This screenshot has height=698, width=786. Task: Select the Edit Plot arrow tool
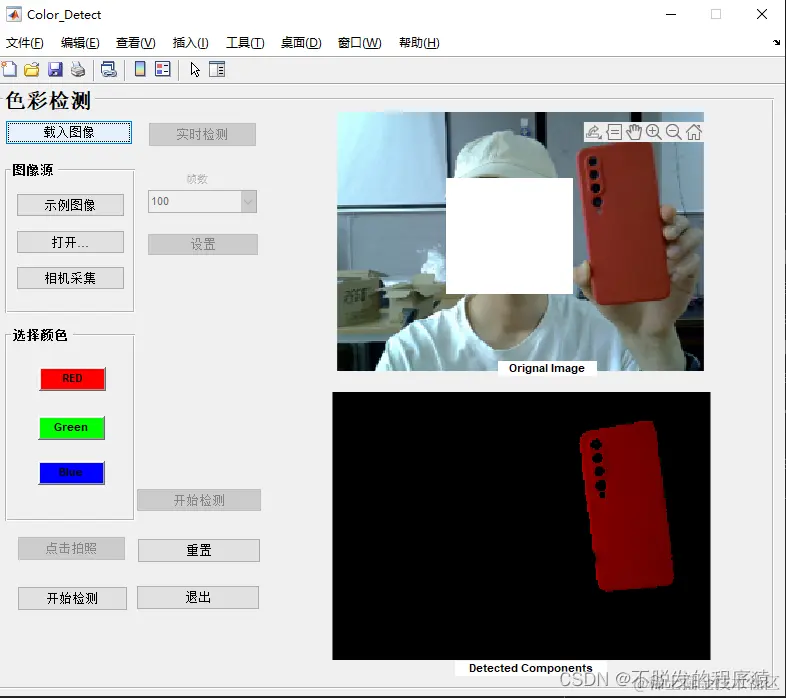tap(195, 69)
